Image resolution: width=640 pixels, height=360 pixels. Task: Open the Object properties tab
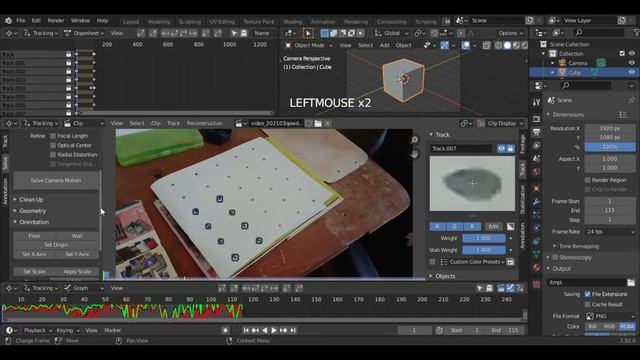pos(536,189)
